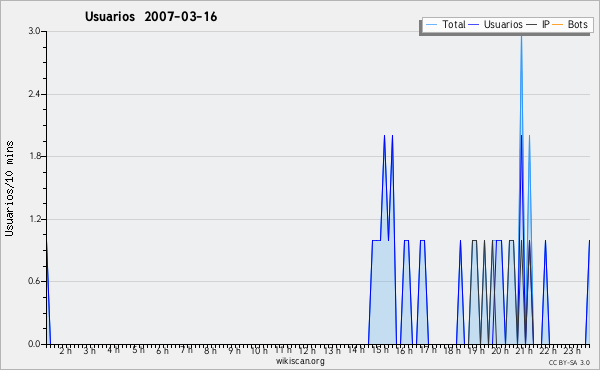Click the chart title 'Usuarios 2007-03-16'

(x=151, y=17)
